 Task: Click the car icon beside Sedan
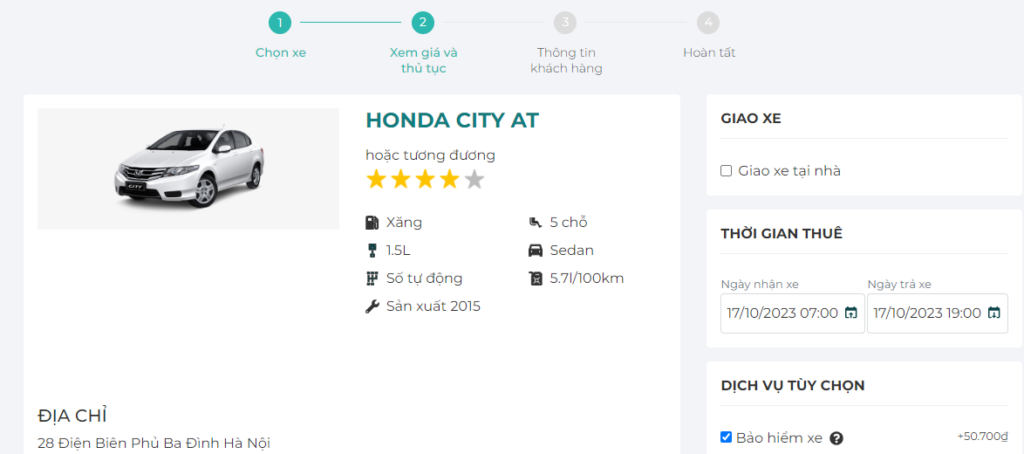coord(535,250)
